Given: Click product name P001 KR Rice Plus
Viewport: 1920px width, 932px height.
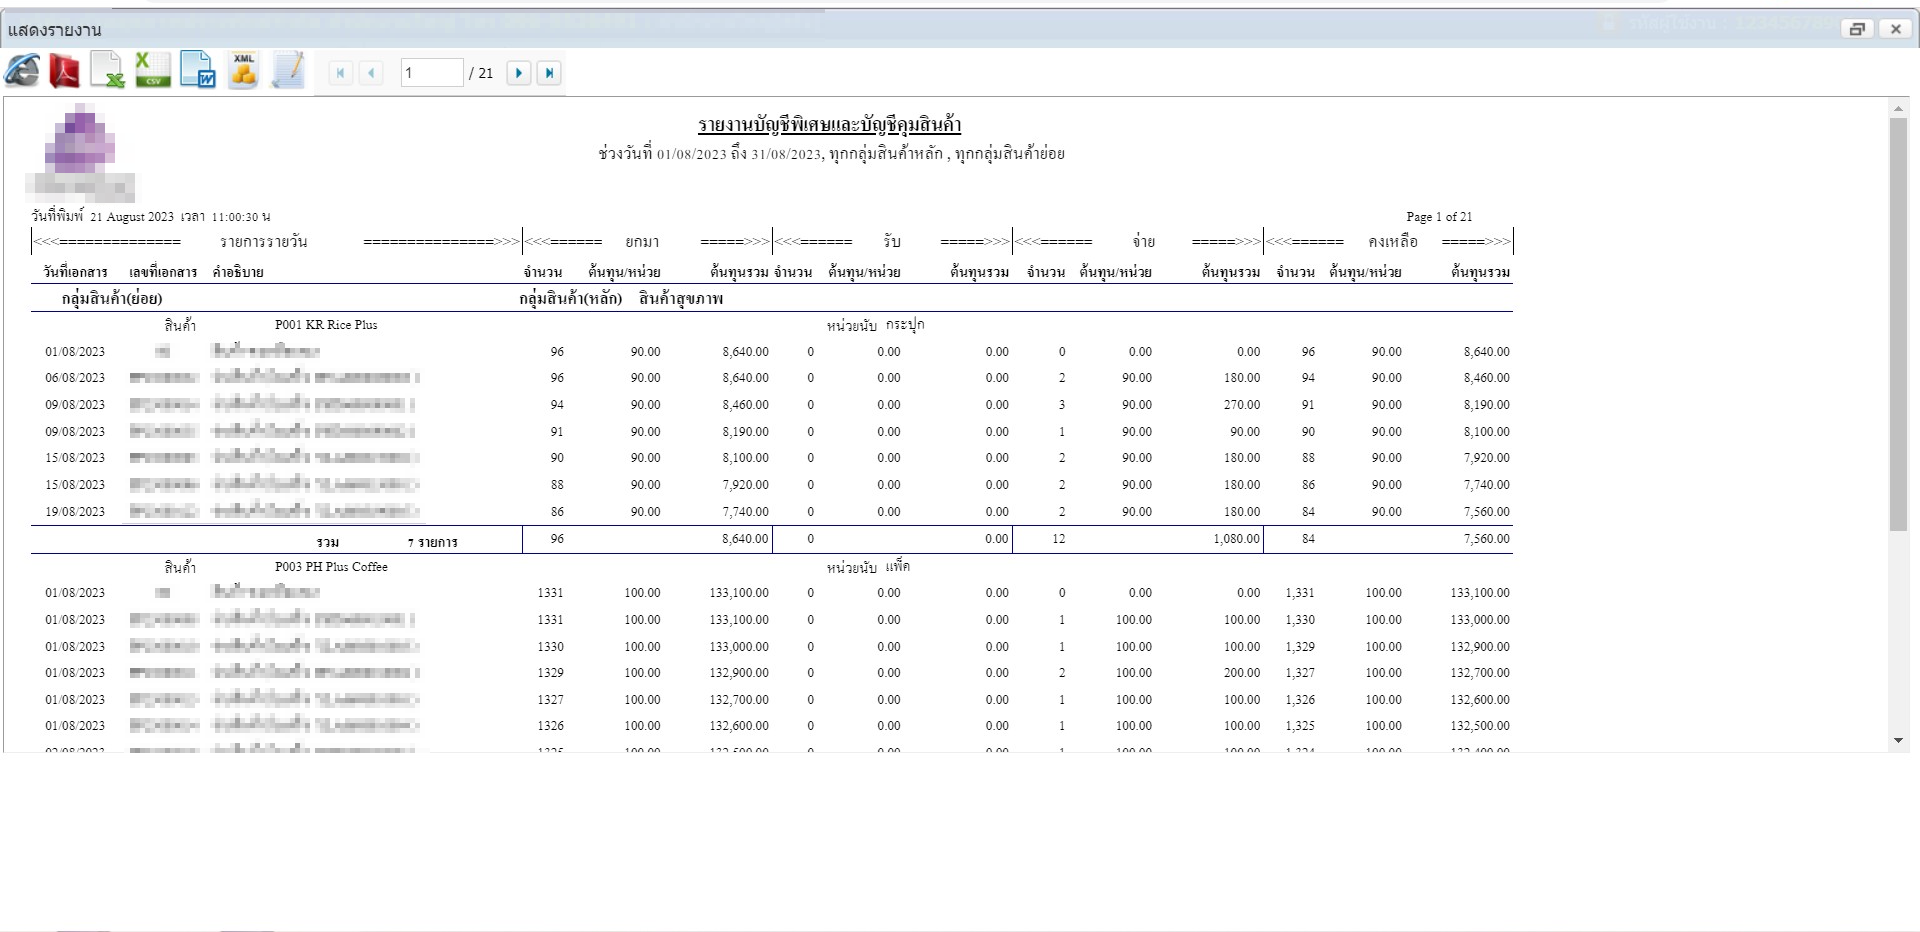Looking at the screenshot, I should pyautogui.click(x=326, y=325).
